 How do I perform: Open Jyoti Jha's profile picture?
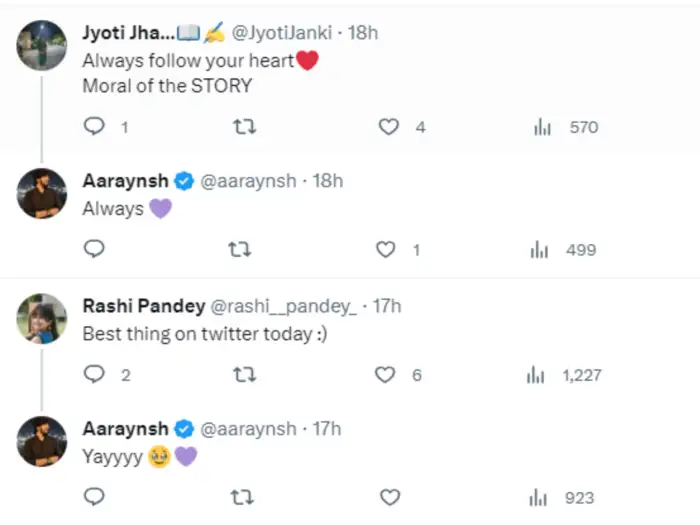[x=42, y=45]
